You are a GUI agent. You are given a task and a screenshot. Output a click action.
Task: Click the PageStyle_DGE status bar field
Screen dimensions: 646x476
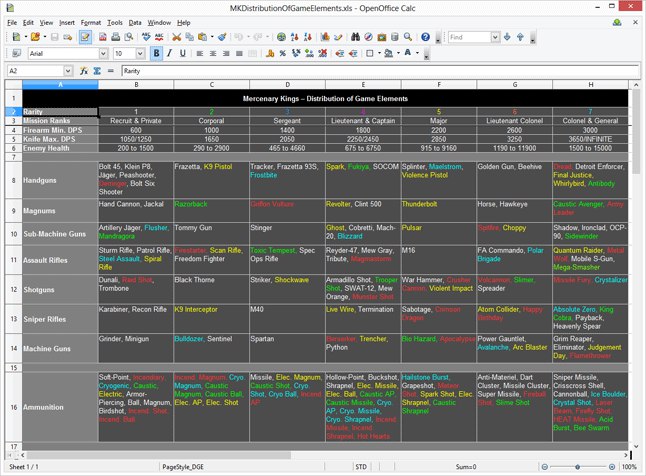242,467
